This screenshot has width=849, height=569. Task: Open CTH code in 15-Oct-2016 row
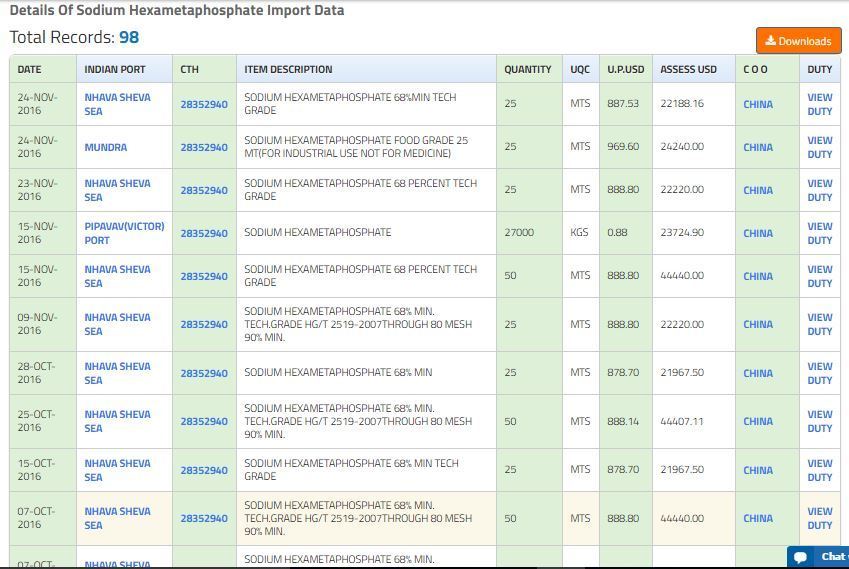(x=204, y=470)
